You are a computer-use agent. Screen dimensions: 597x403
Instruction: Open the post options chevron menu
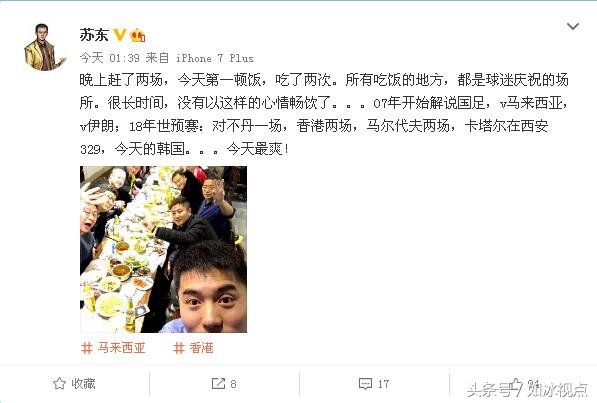coord(573,26)
